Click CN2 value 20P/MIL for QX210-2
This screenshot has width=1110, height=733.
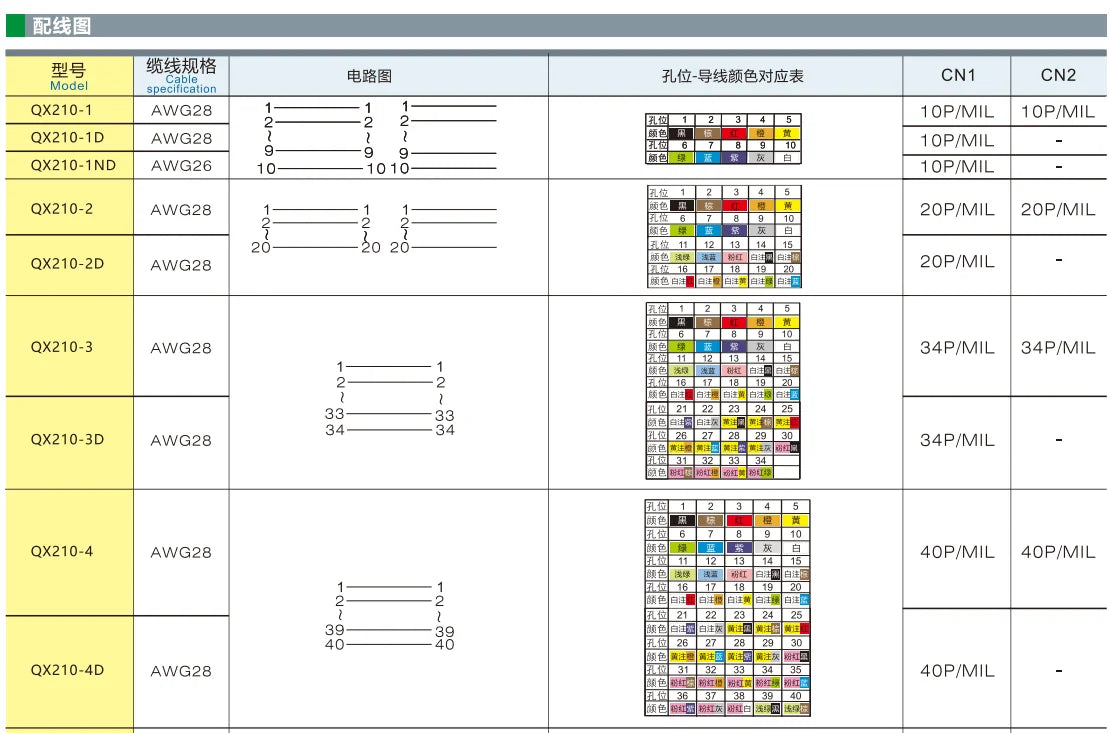click(1058, 210)
